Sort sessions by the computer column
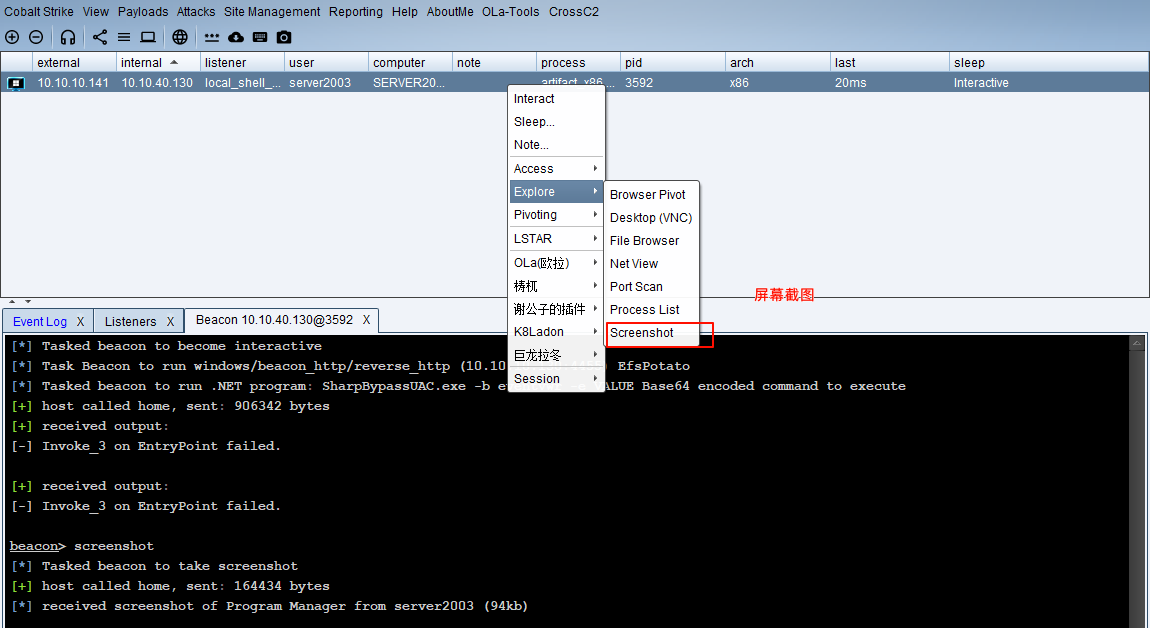 pos(410,62)
